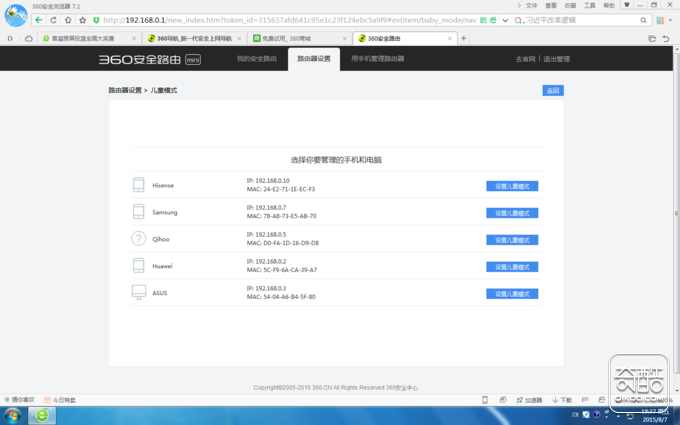Click the Samsung phone icon
Image resolution: width=680 pixels, height=425 pixels.
point(138,212)
